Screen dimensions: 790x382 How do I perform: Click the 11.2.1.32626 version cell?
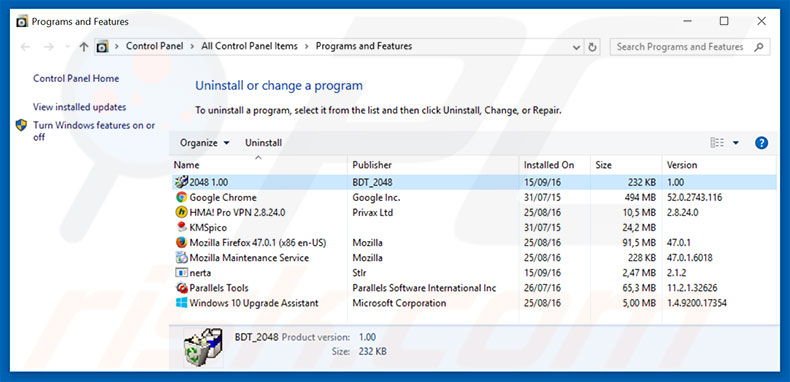coord(692,288)
